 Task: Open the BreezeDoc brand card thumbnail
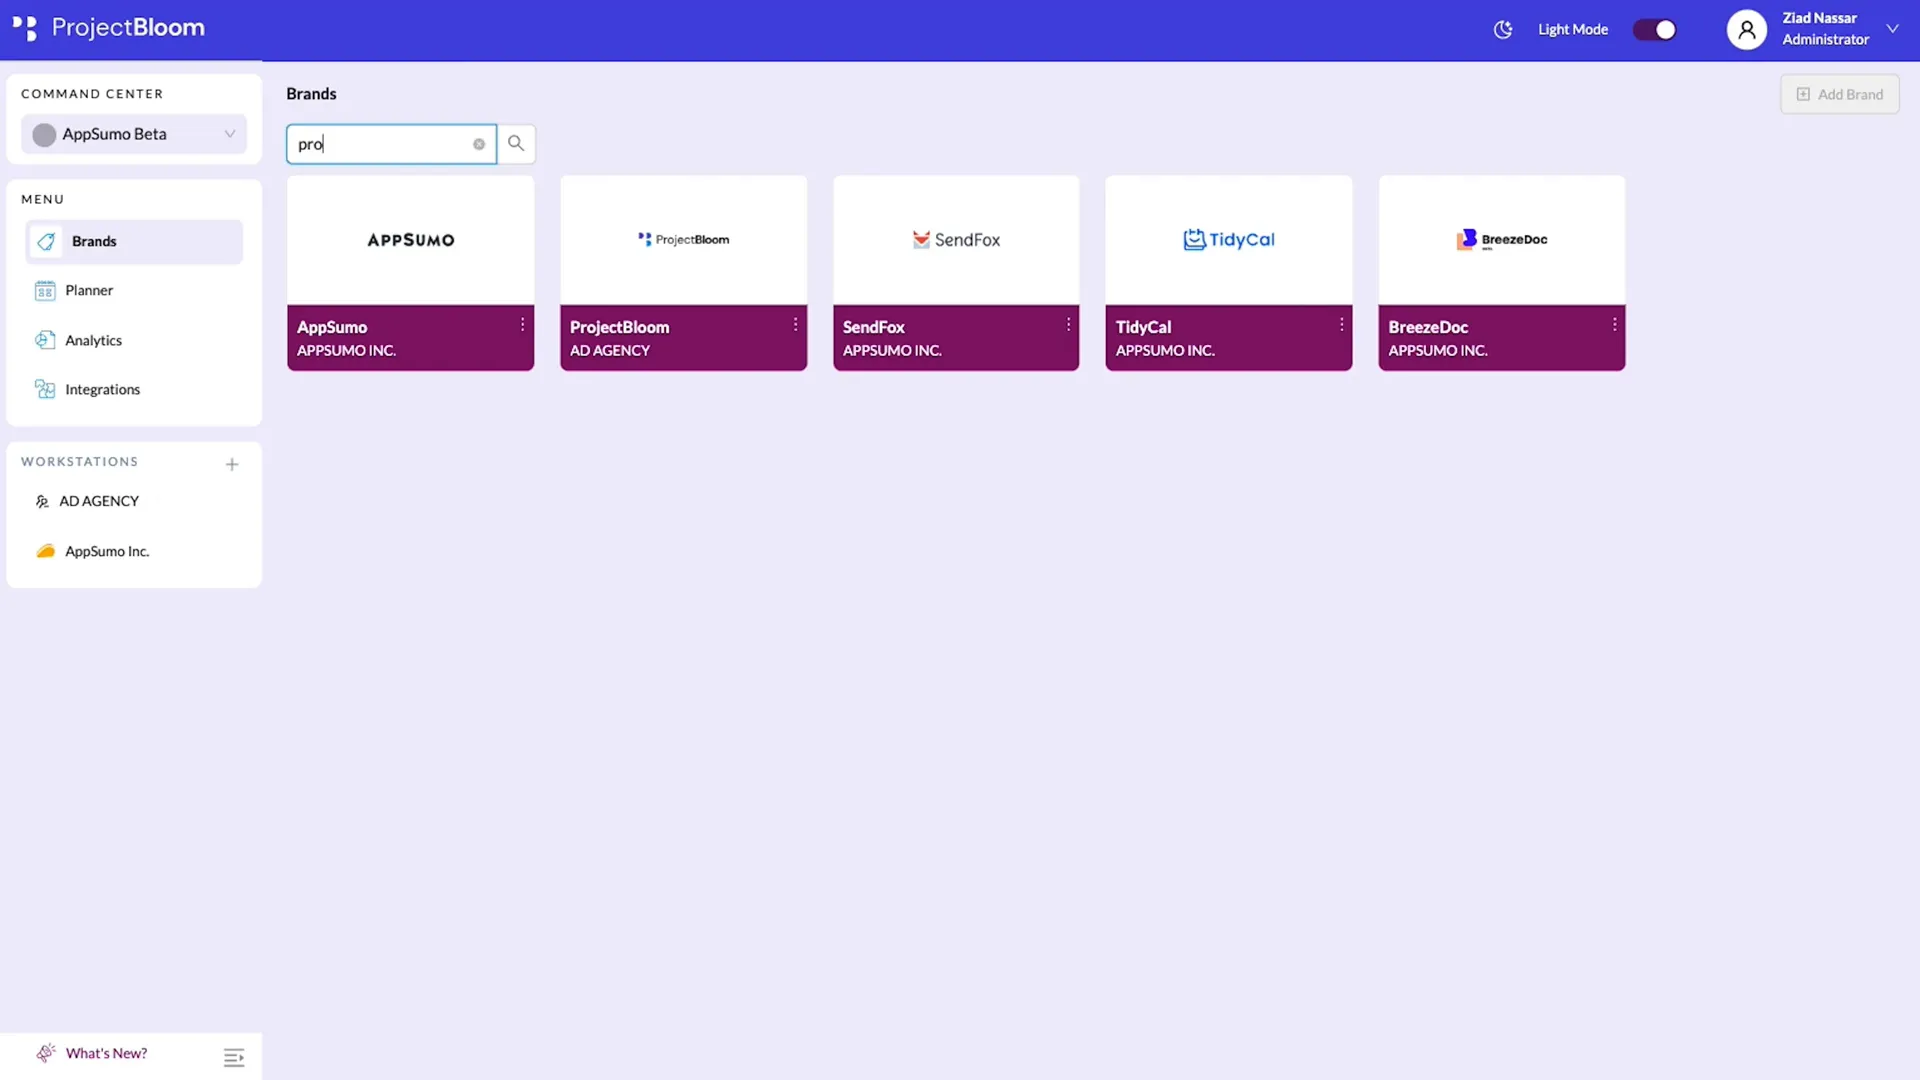[x=1502, y=240]
